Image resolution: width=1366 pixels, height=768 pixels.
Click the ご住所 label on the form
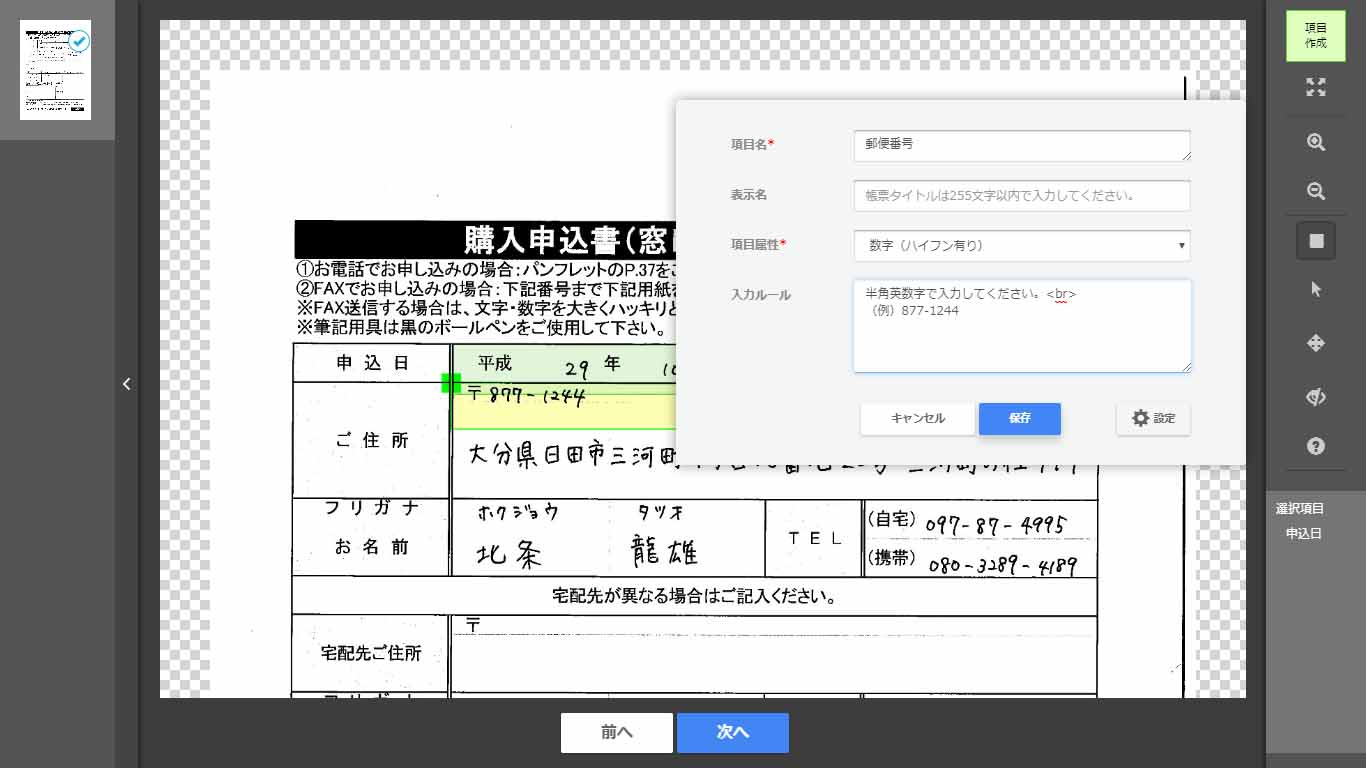point(371,441)
